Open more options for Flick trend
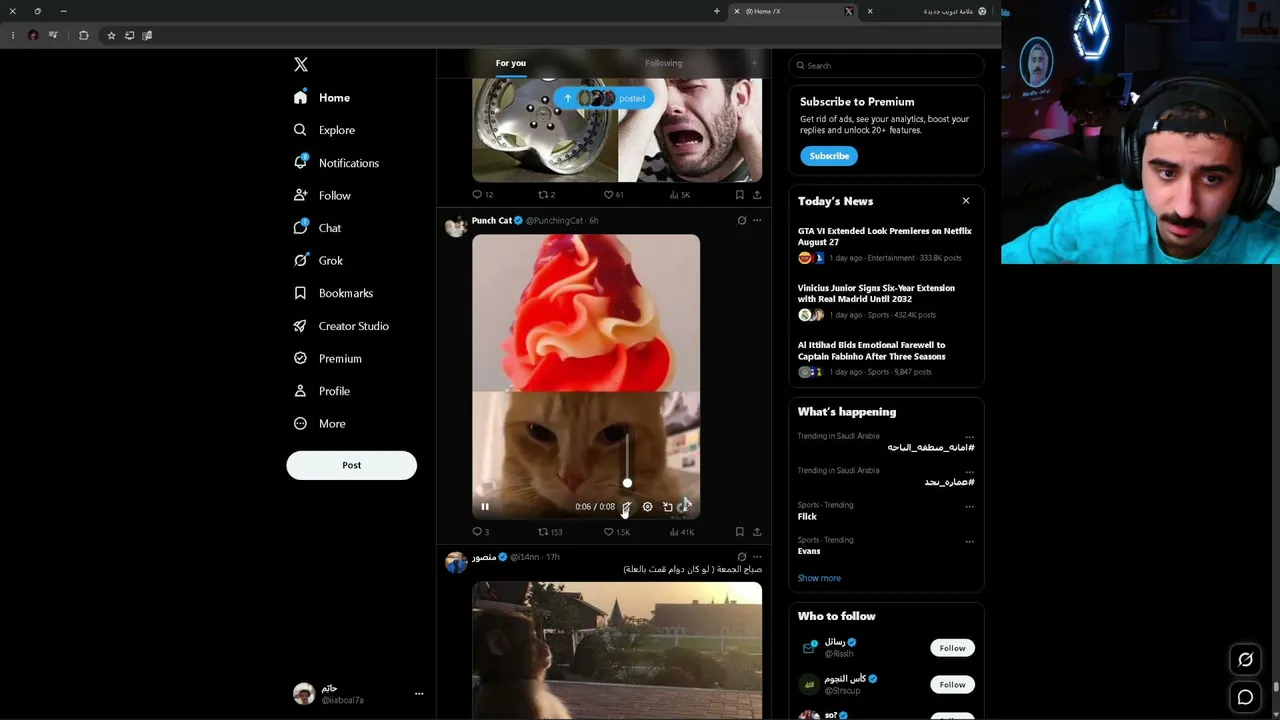The image size is (1280, 720). tap(969, 507)
